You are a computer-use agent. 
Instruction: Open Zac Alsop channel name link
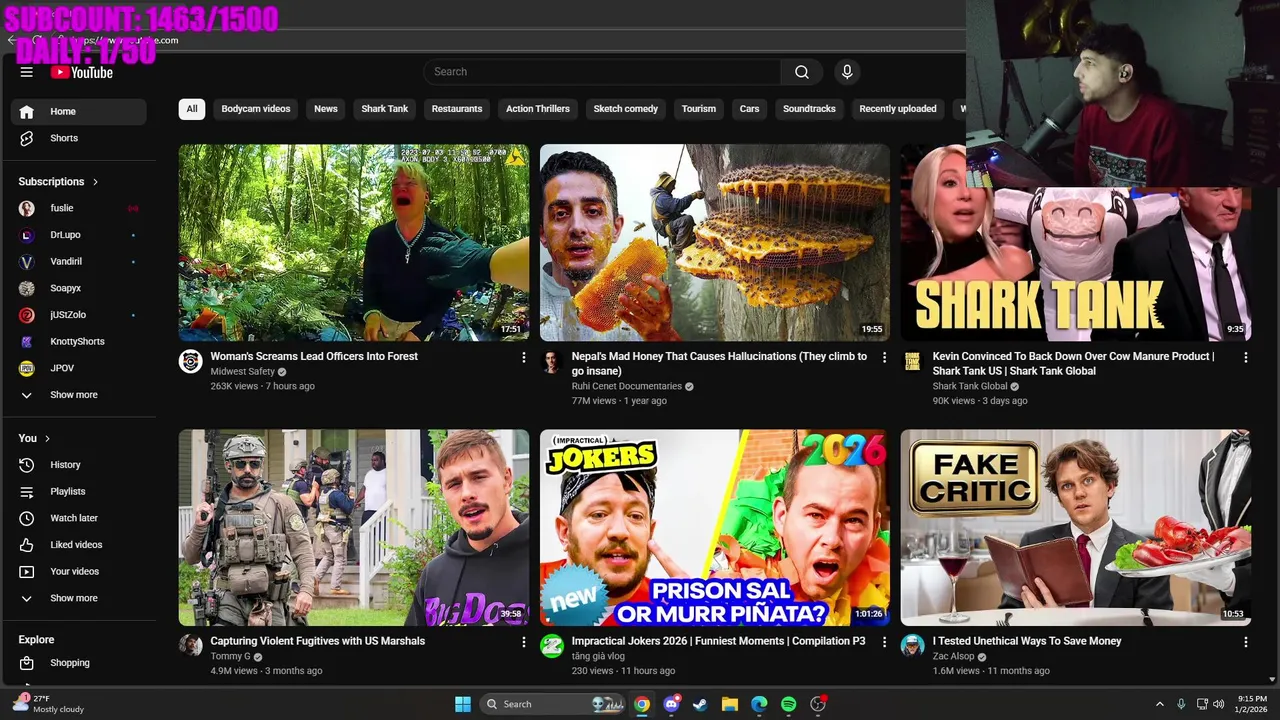953,656
